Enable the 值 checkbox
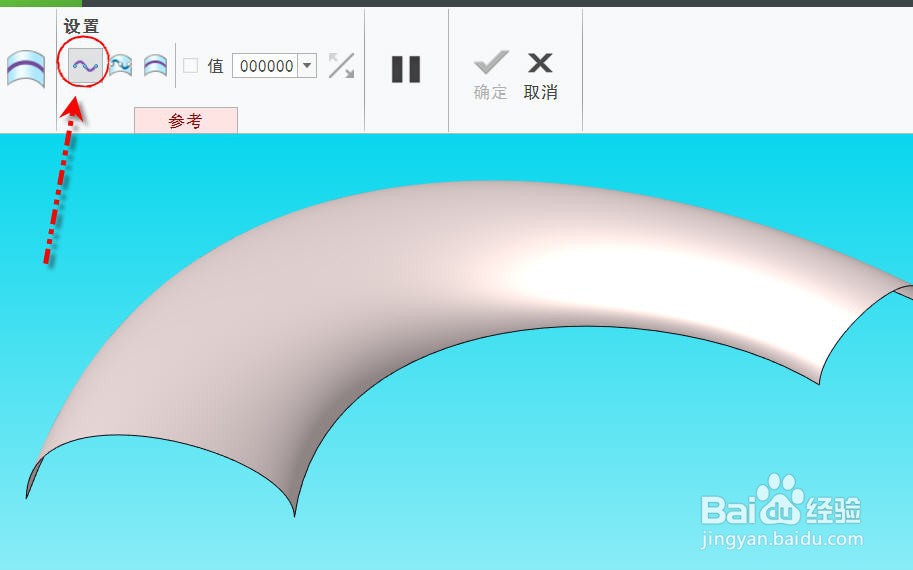913x570 pixels. (190, 65)
